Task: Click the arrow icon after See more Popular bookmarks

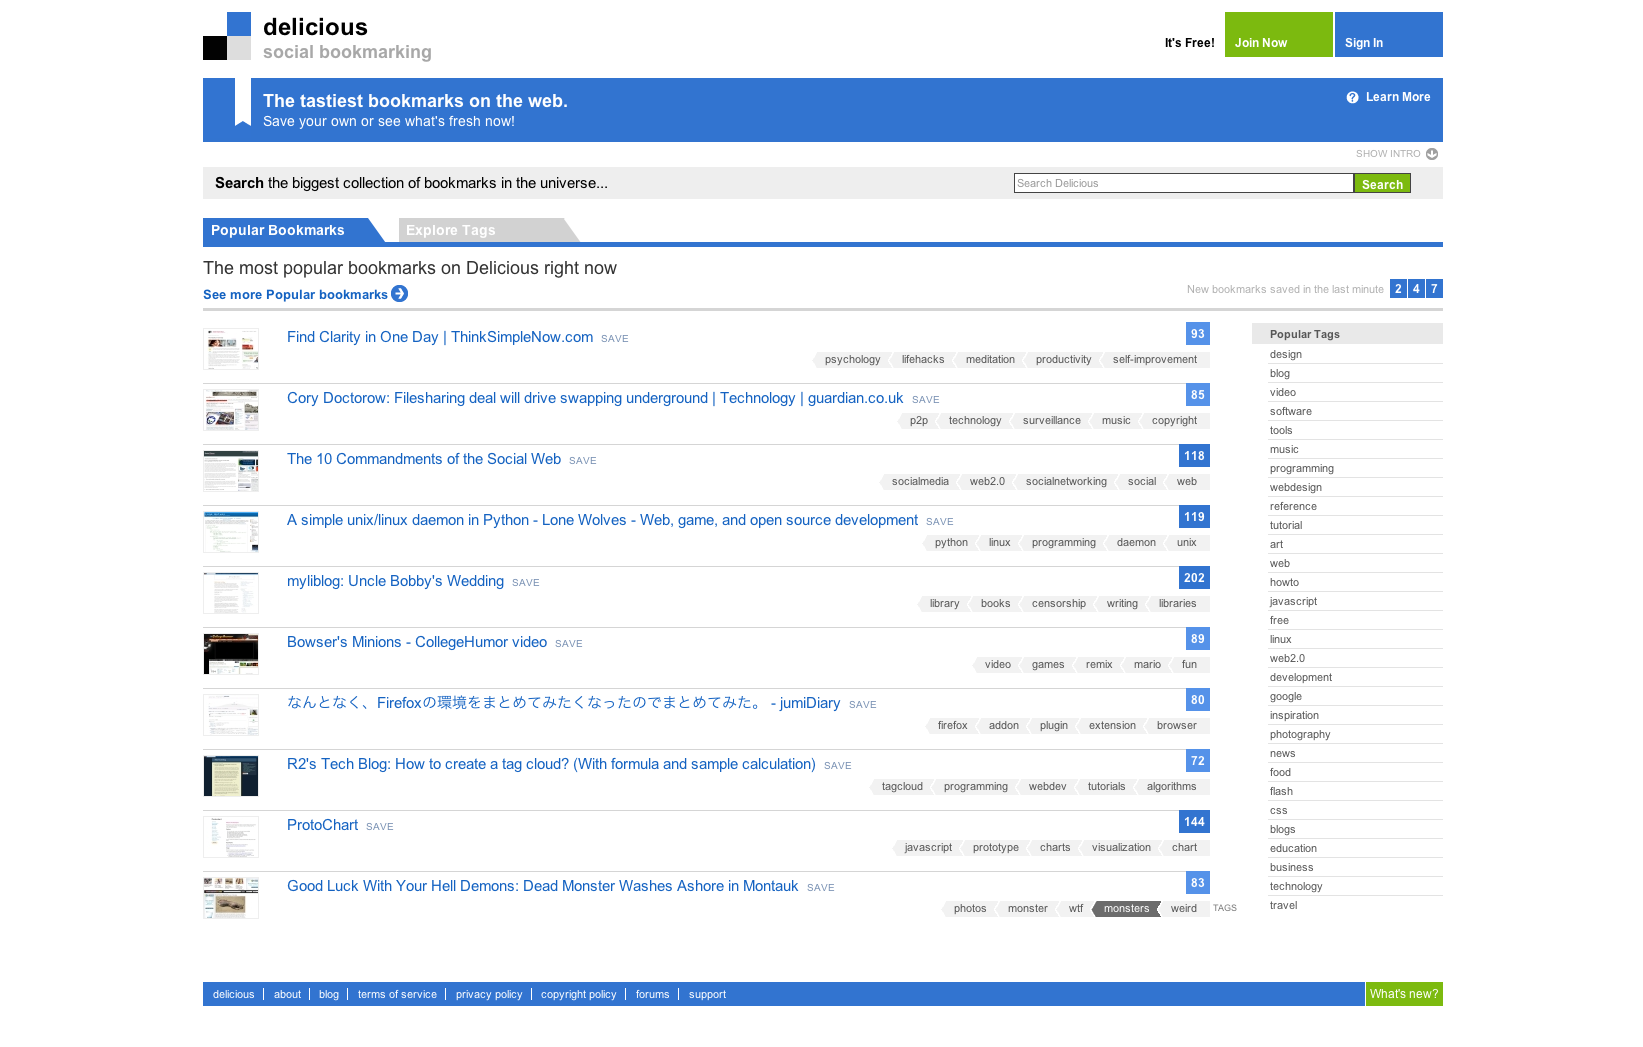Action: (x=400, y=294)
